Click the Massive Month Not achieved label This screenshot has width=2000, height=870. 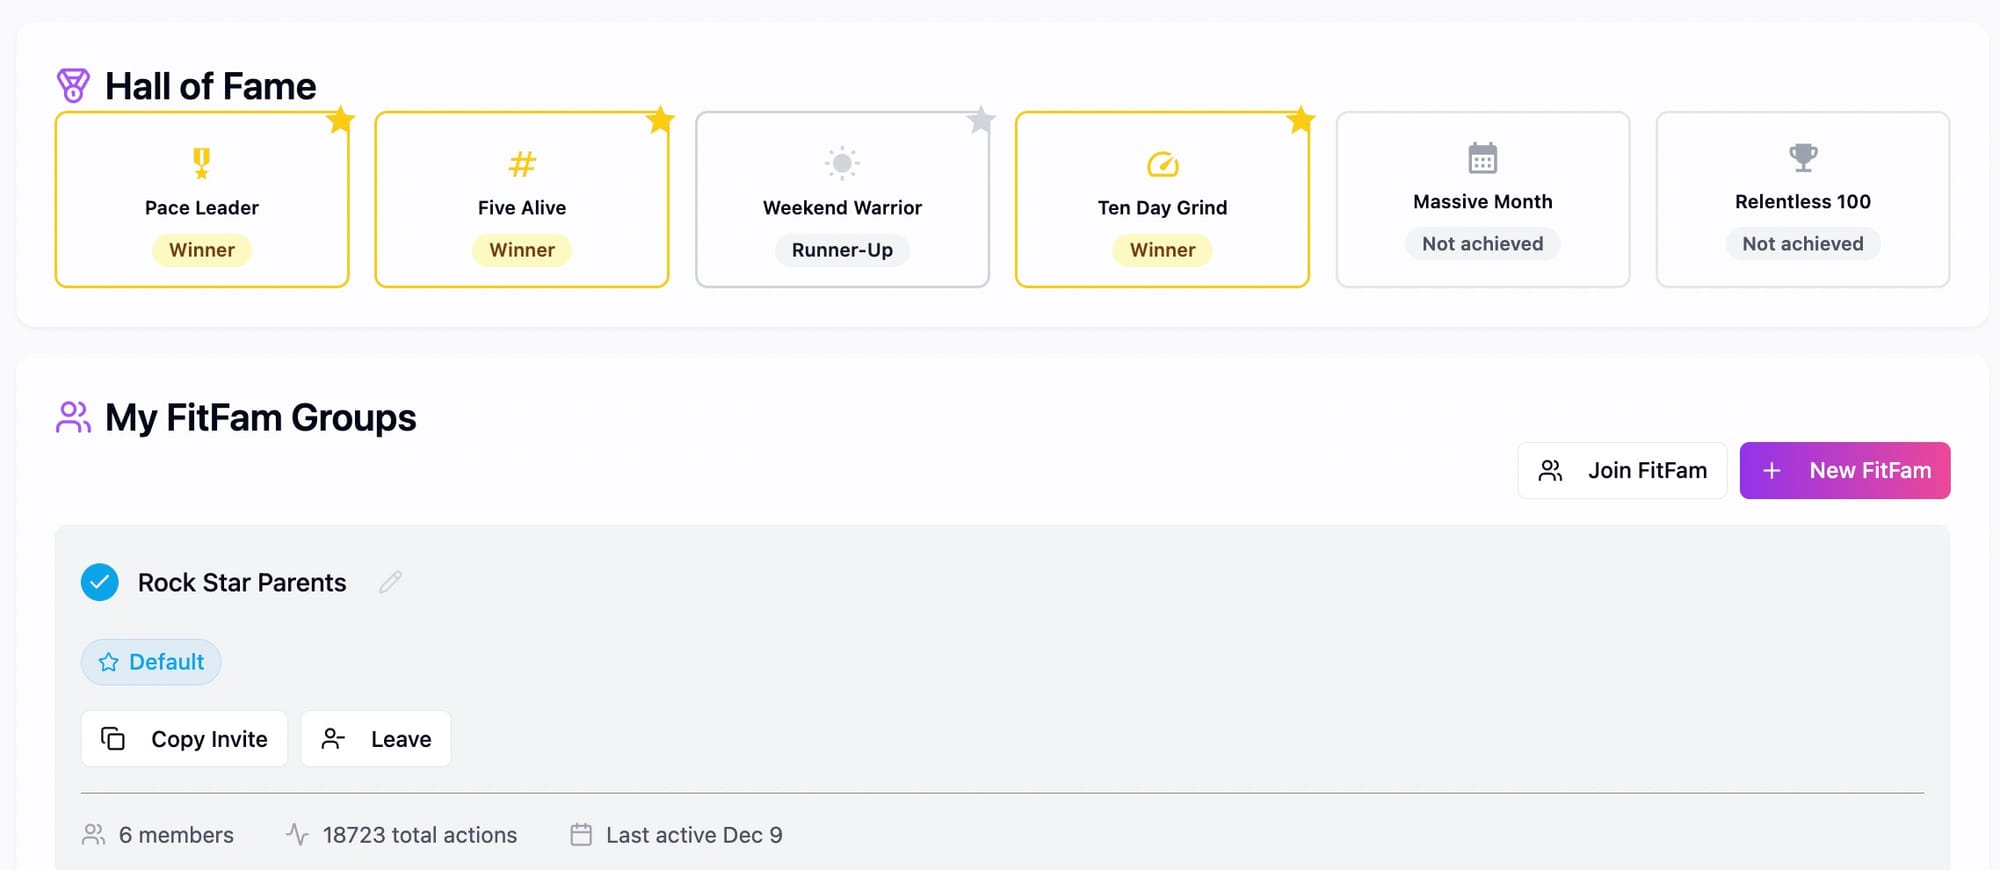tap(1482, 244)
